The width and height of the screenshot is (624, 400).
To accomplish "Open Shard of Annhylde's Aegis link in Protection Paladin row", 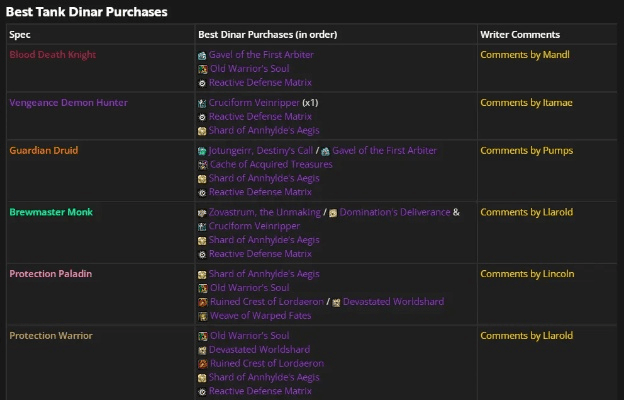I will [x=264, y=274].
